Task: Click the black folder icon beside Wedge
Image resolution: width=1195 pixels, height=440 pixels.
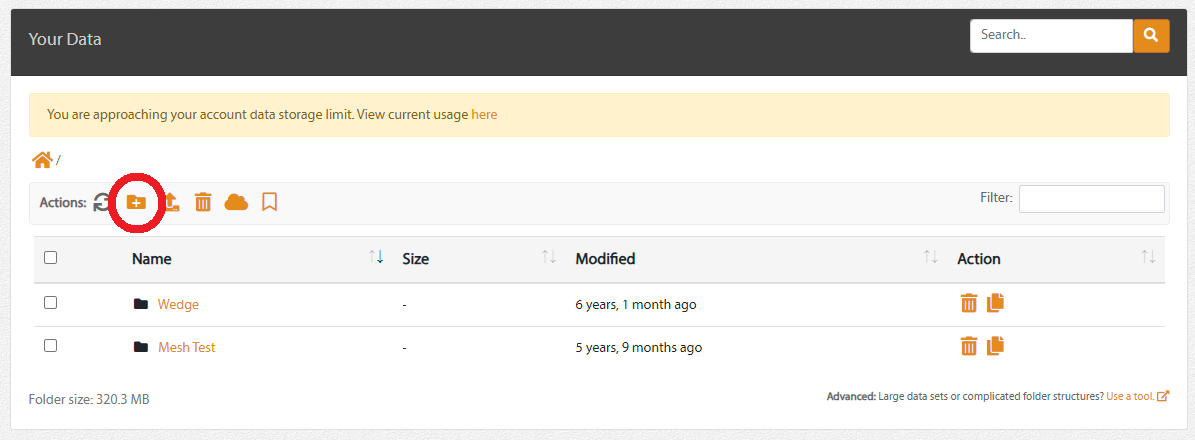Action: click(141, 304)
